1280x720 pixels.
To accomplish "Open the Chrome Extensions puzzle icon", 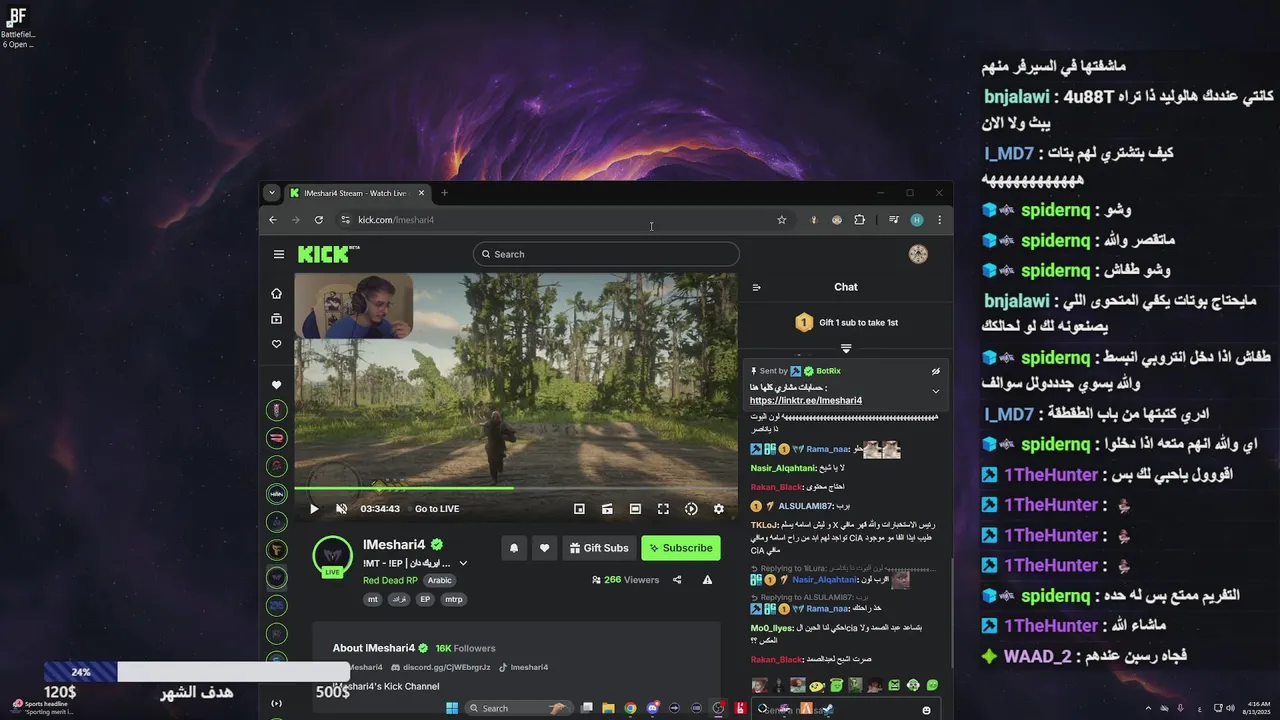I will (859, 220).
